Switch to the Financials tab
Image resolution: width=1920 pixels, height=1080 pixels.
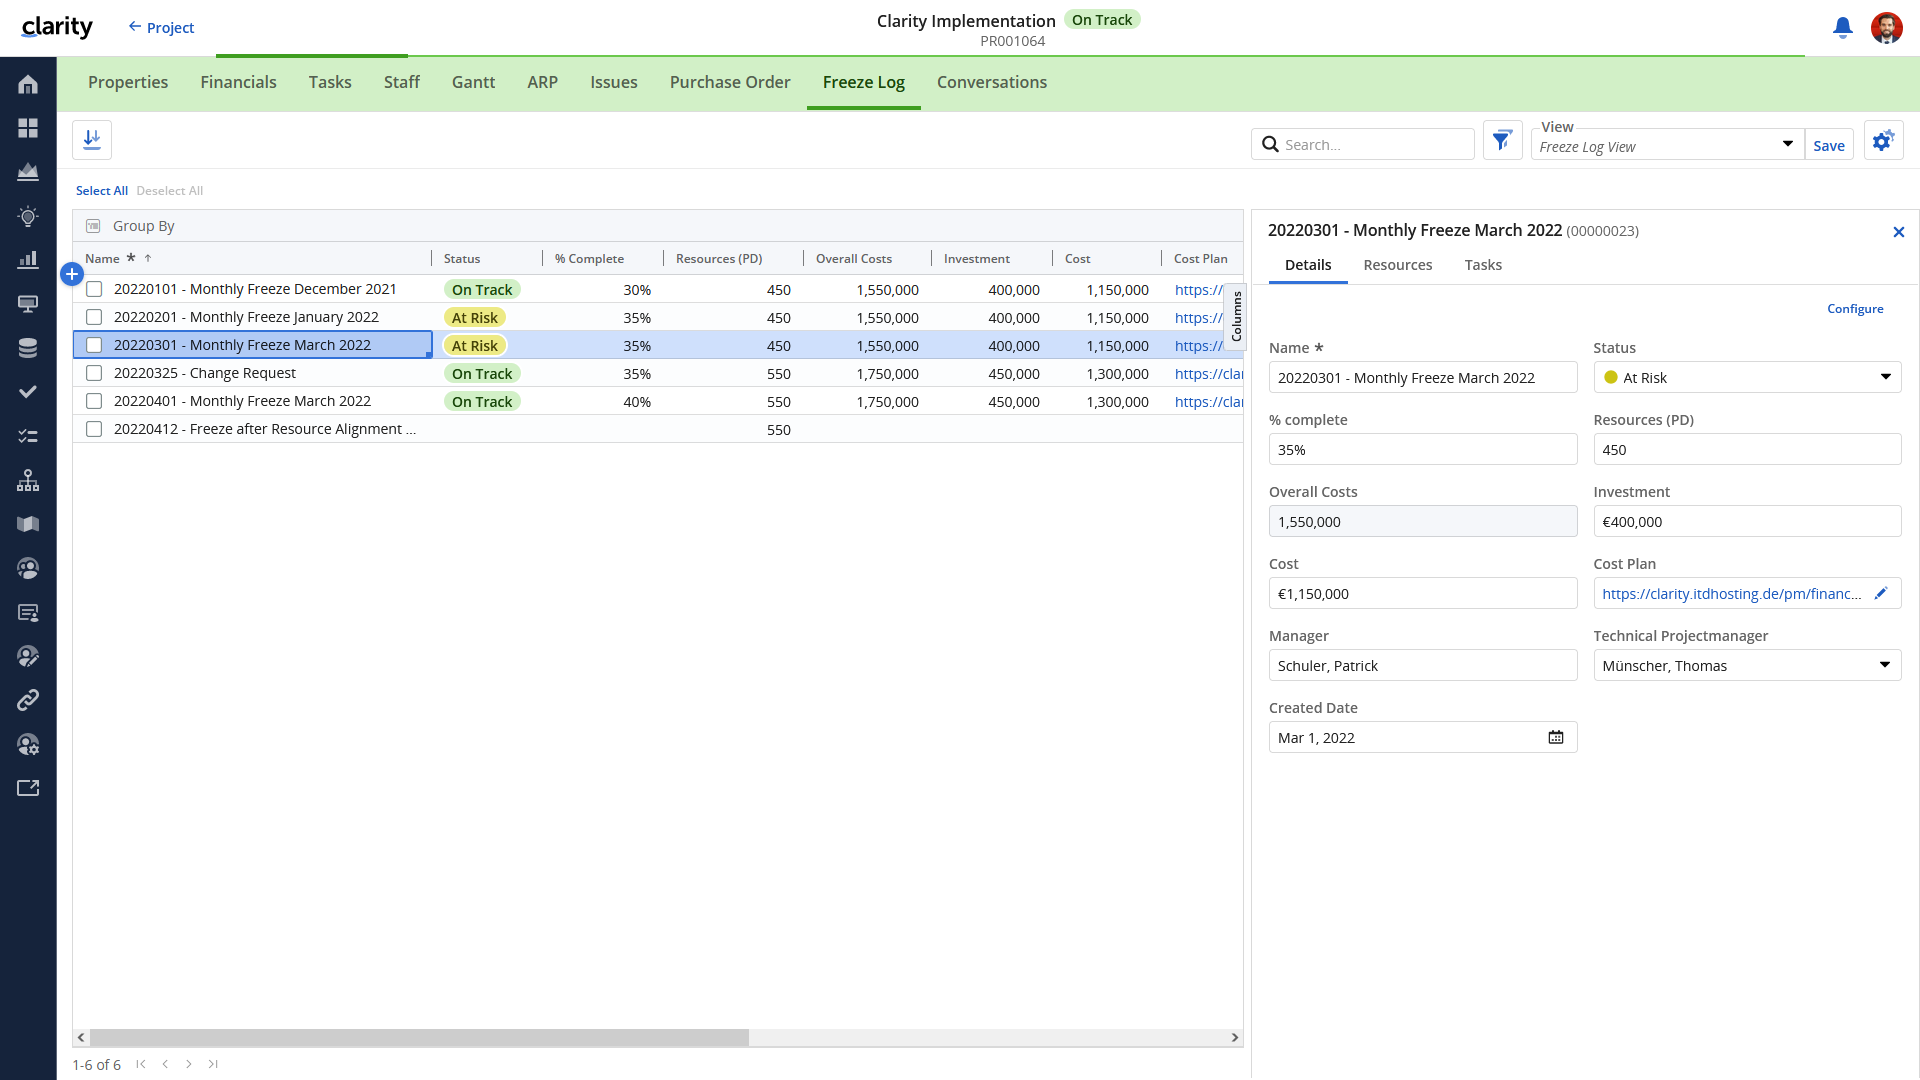click(x=238, y=82)
